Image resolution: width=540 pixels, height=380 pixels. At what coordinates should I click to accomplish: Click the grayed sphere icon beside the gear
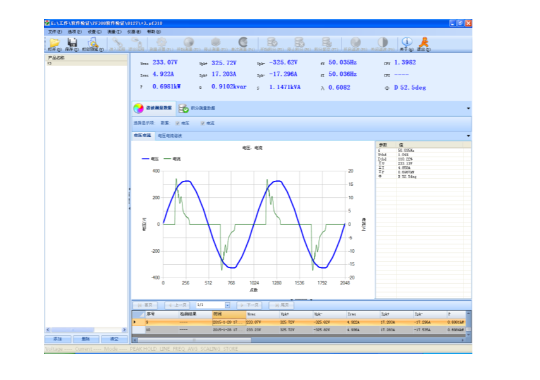tap(188, 42)
